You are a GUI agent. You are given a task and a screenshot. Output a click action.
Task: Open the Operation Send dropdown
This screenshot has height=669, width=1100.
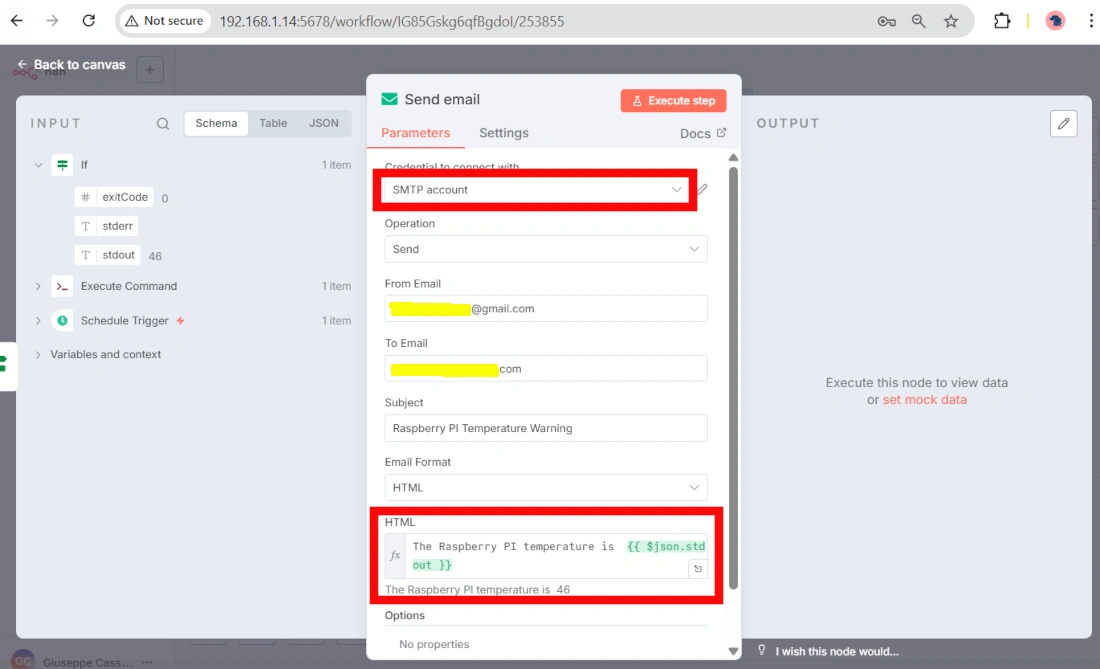click(545, 249)
